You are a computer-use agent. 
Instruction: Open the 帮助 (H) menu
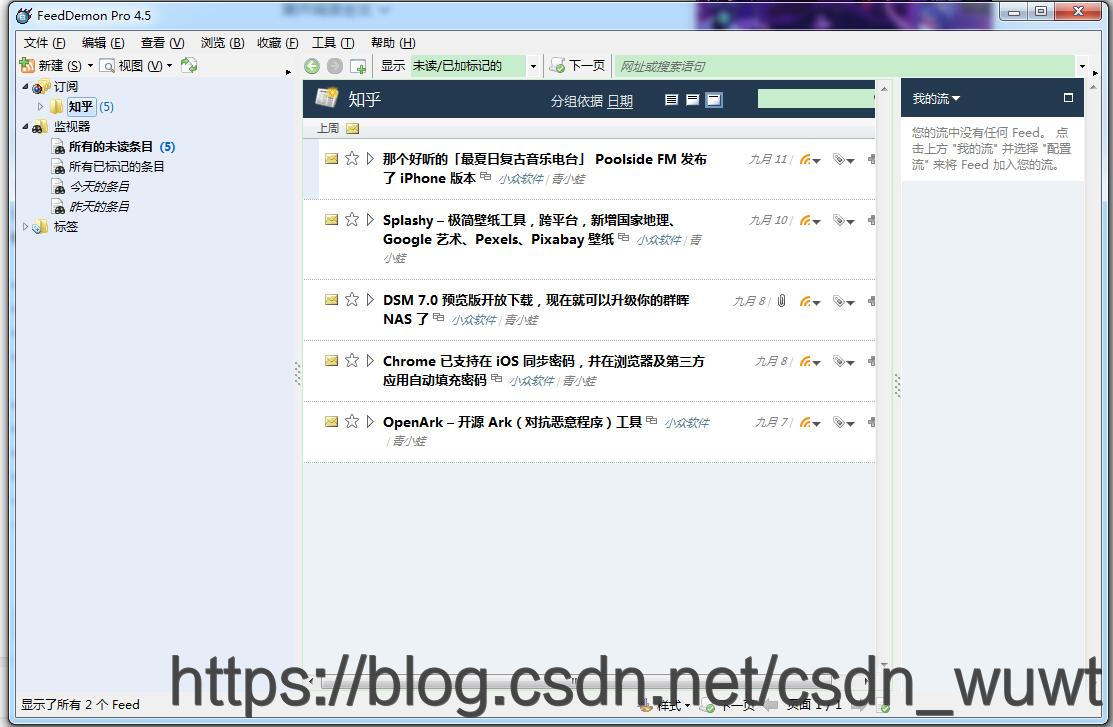tap(393, 43)
